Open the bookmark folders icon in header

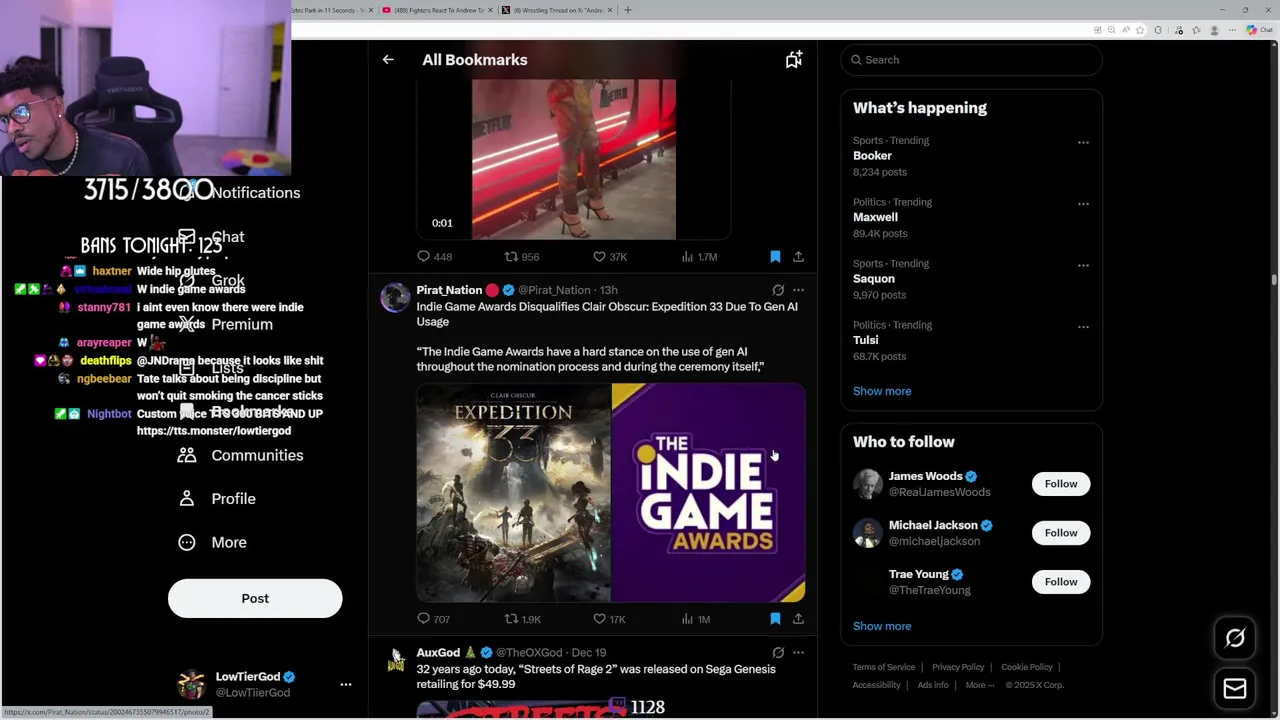click(x=793, y=60)
